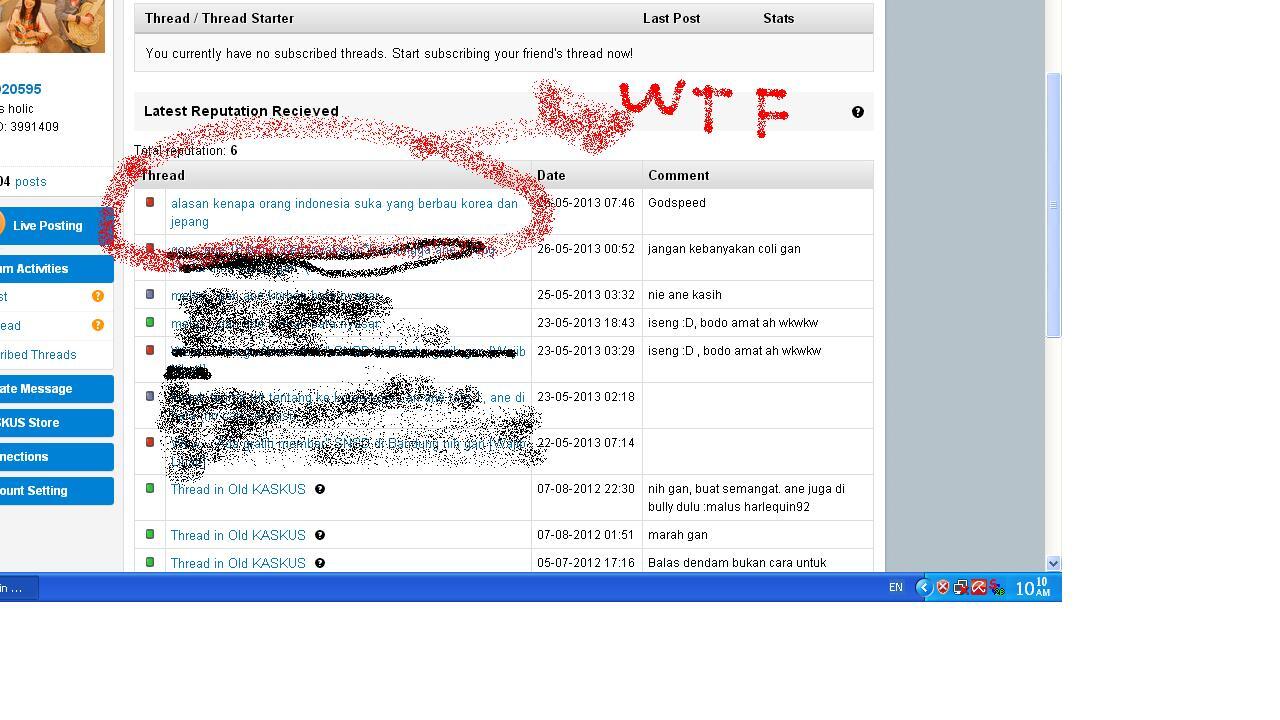1280x720 pixels.
Task: Open the disconnected network tray icon
Action: [x=961, y=588]
